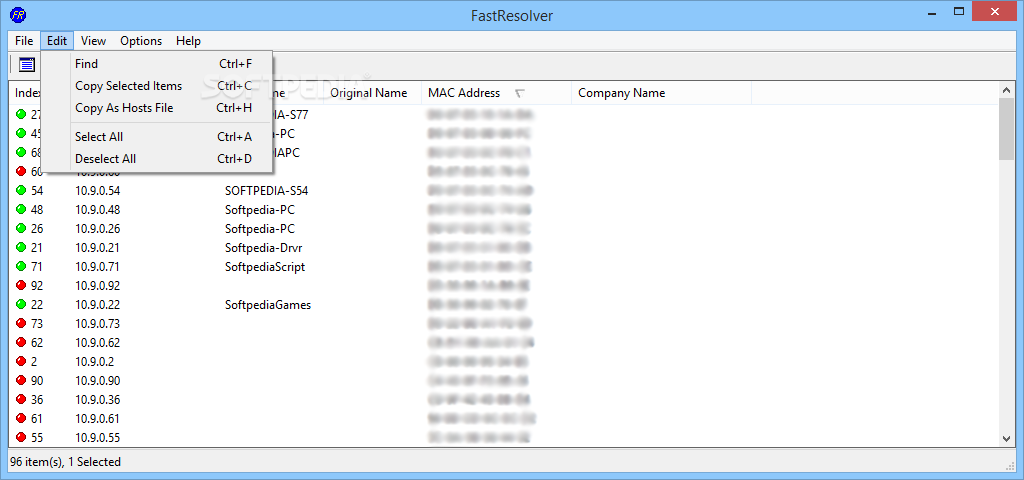
Task: Select IP address 10.9.0.55
Action: 98,438
